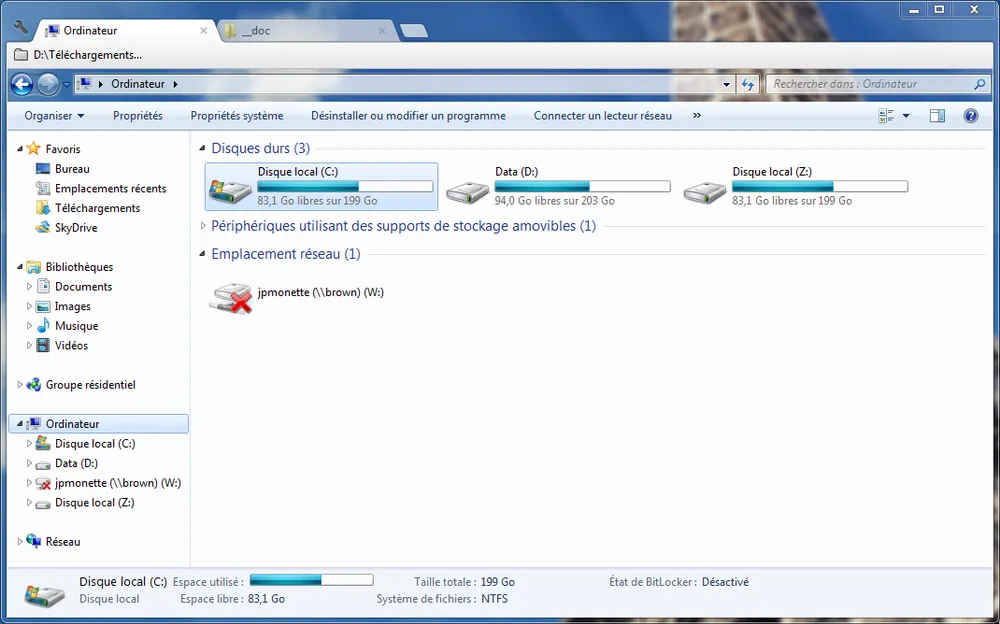Click the Espace utilisé bar in details pane
This screenshot has width=1000, height=624.
click(311, 580)
